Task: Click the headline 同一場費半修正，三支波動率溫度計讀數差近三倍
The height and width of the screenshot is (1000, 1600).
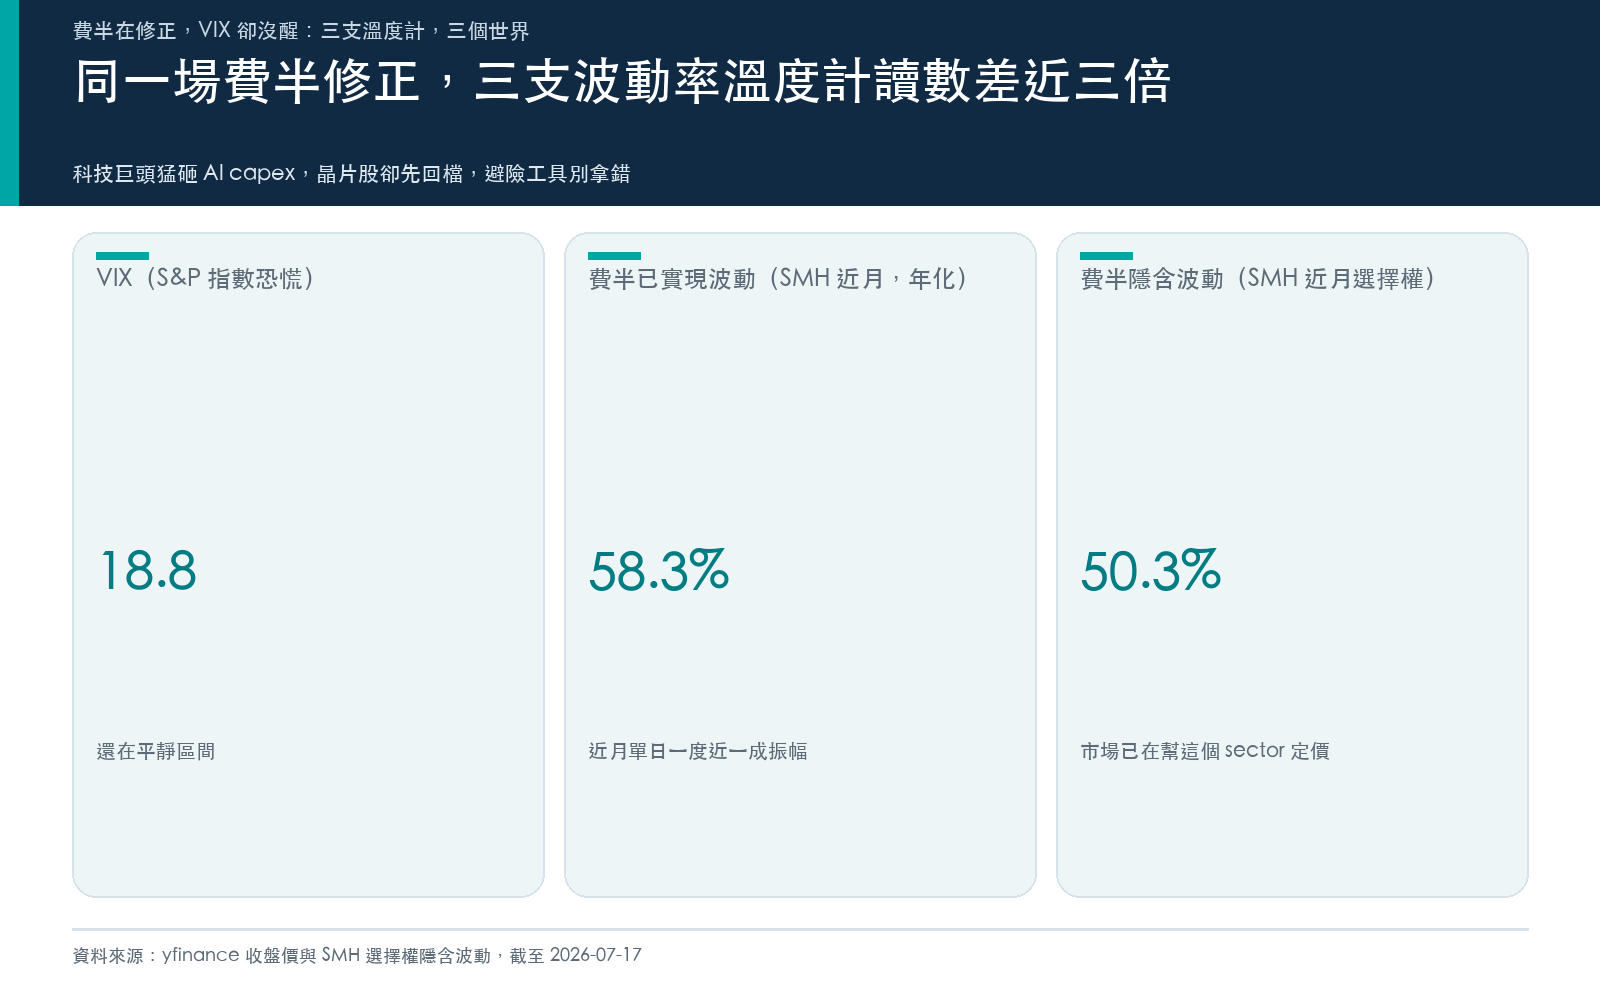Action: [622, 81]
